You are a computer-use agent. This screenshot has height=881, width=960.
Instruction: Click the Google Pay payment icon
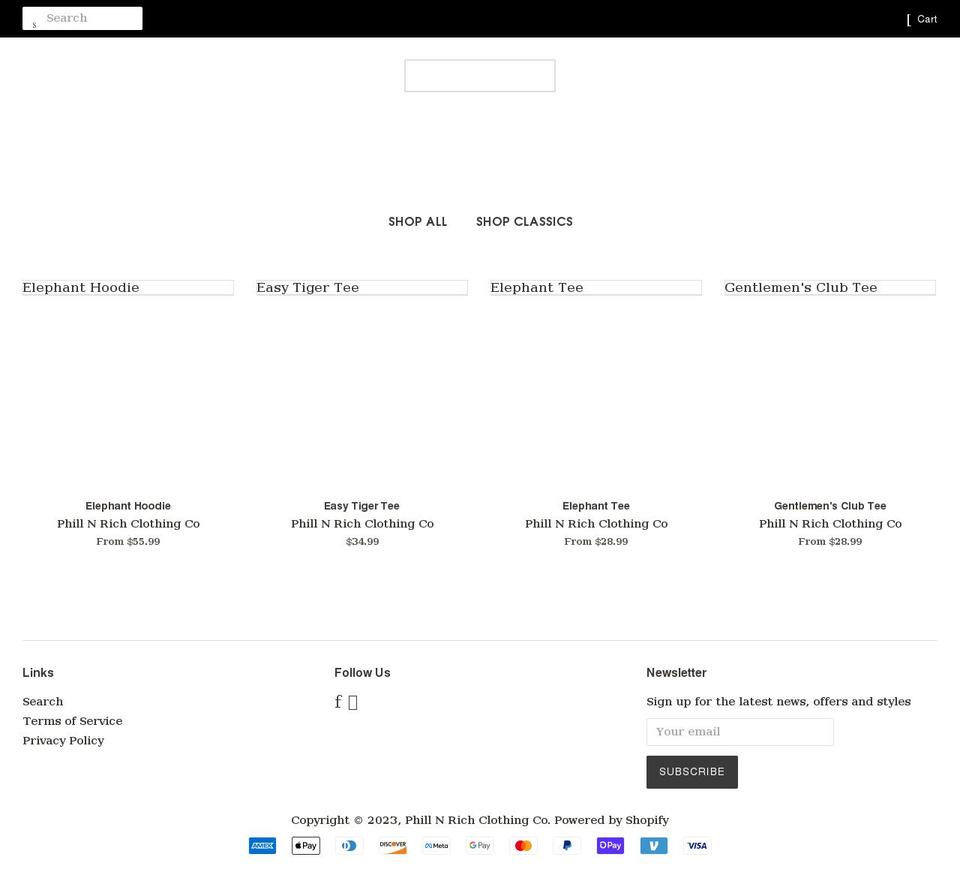480,845
